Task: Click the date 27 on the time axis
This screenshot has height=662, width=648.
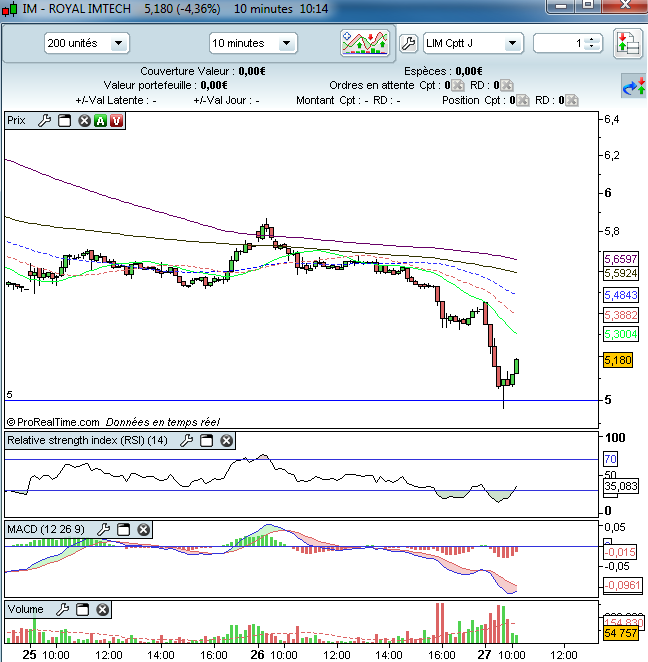Action: (484, 655)
